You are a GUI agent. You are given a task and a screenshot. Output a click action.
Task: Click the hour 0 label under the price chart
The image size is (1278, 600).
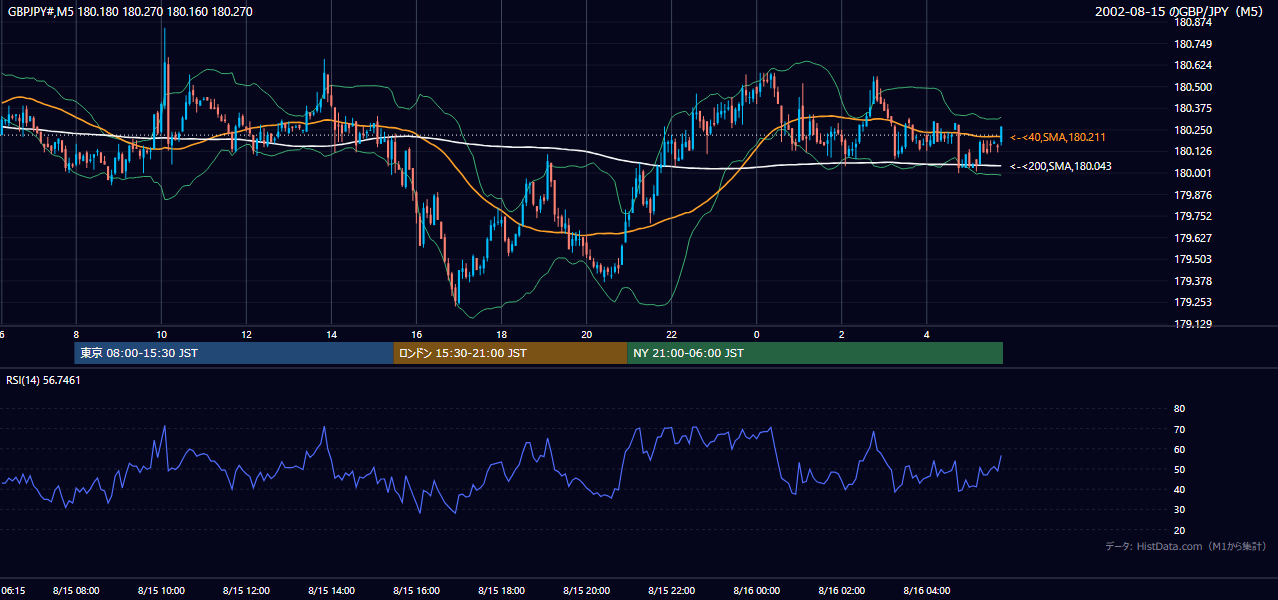point(757,334)
